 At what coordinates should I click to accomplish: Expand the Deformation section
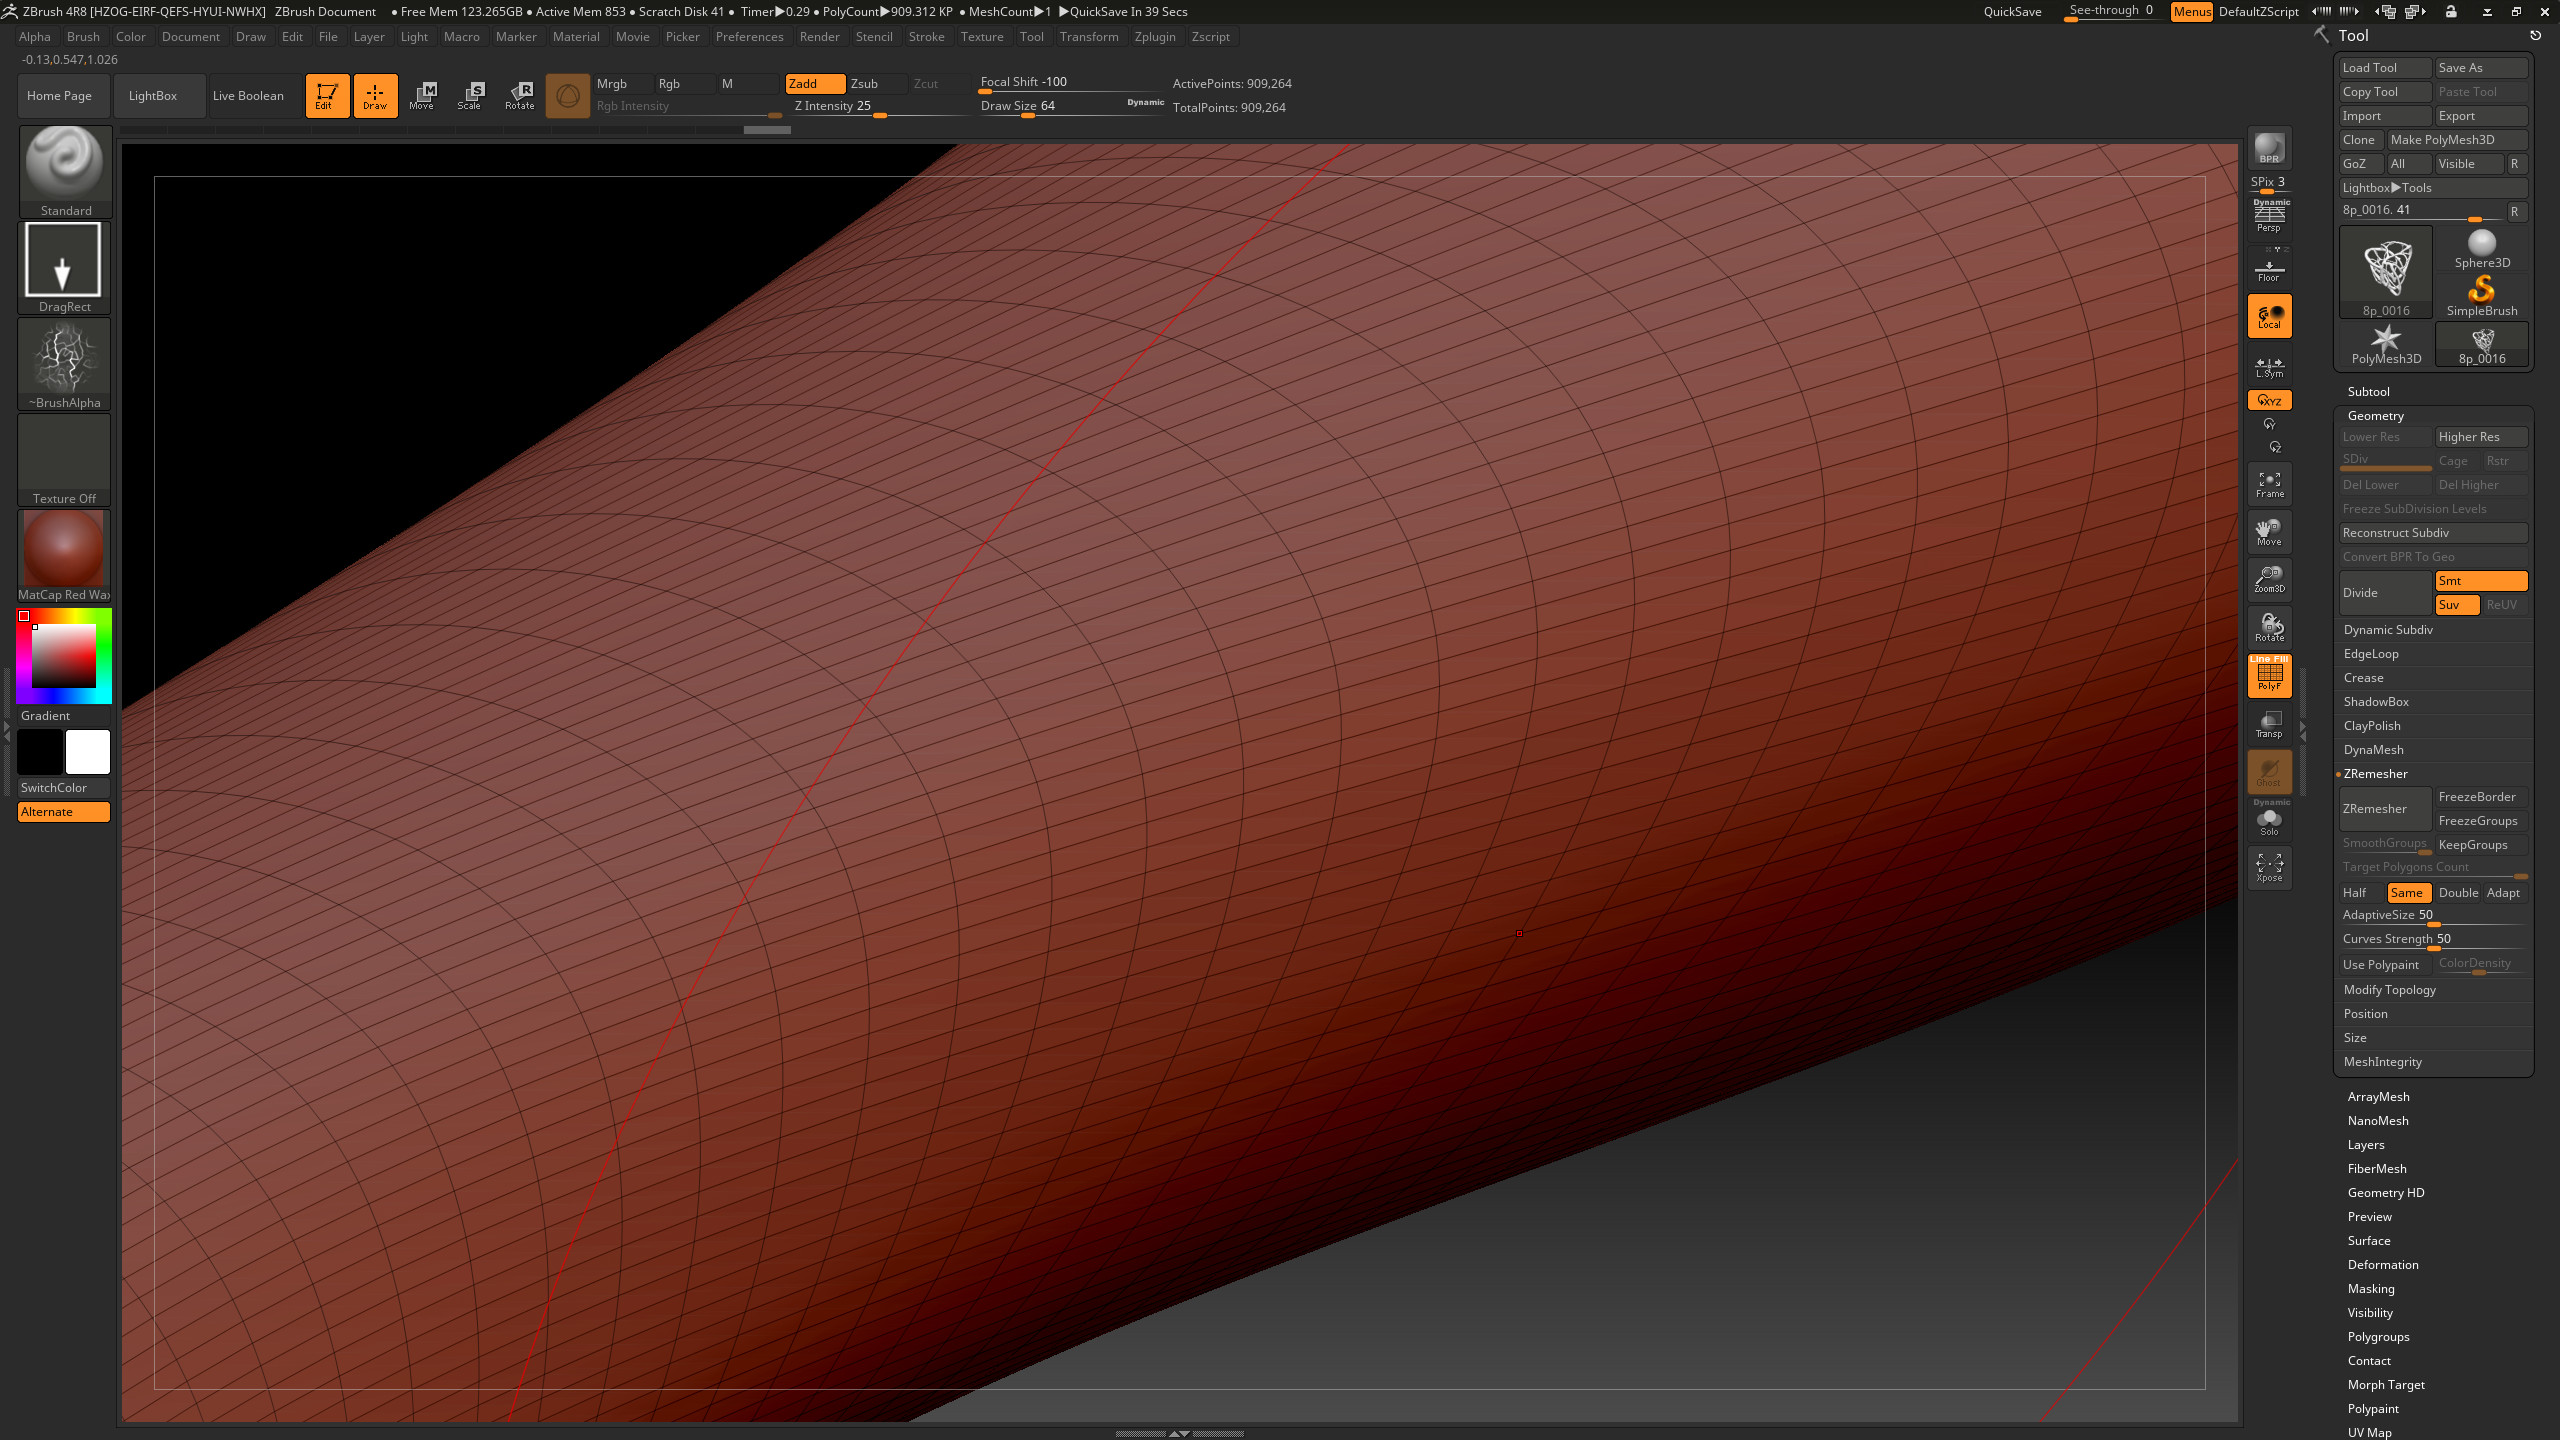pos(2383,1265)
